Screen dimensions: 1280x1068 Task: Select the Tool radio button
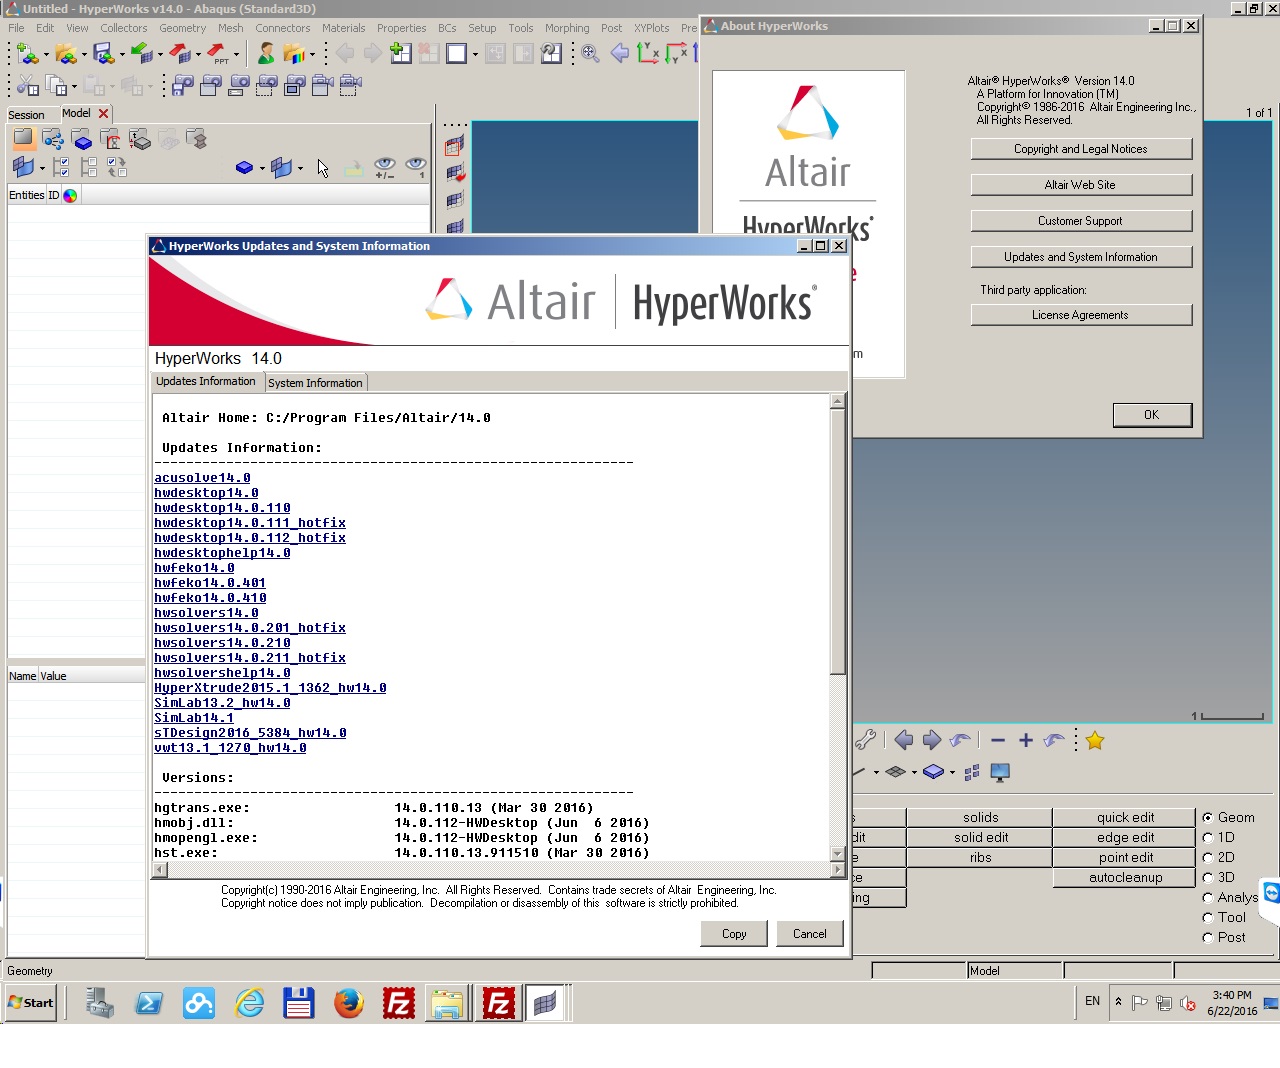coord(1208,918)
